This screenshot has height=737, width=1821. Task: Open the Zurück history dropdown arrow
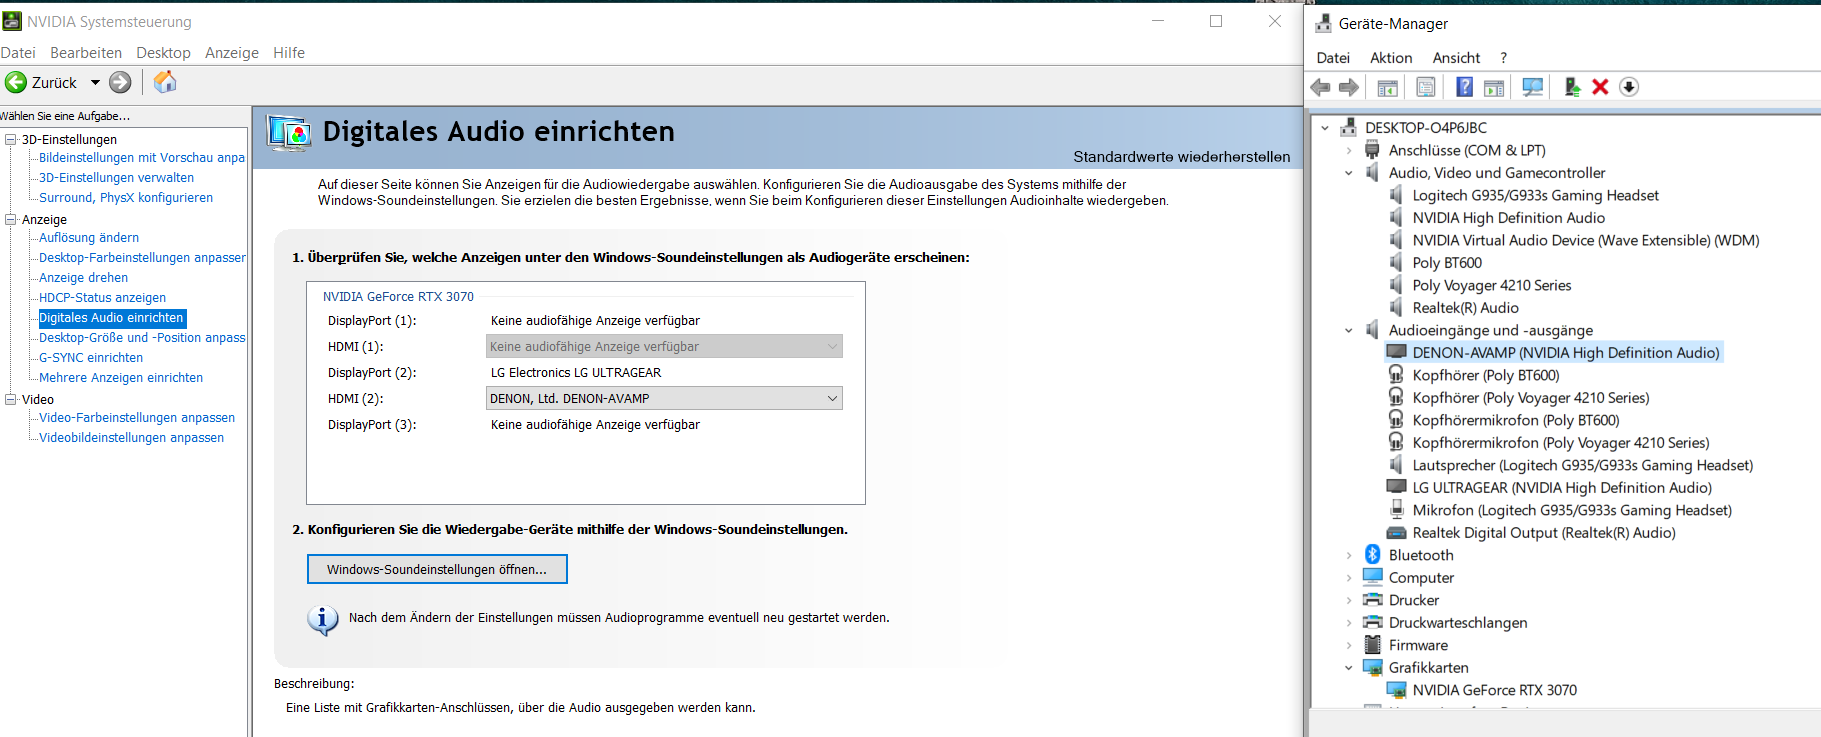click(96, 83)
